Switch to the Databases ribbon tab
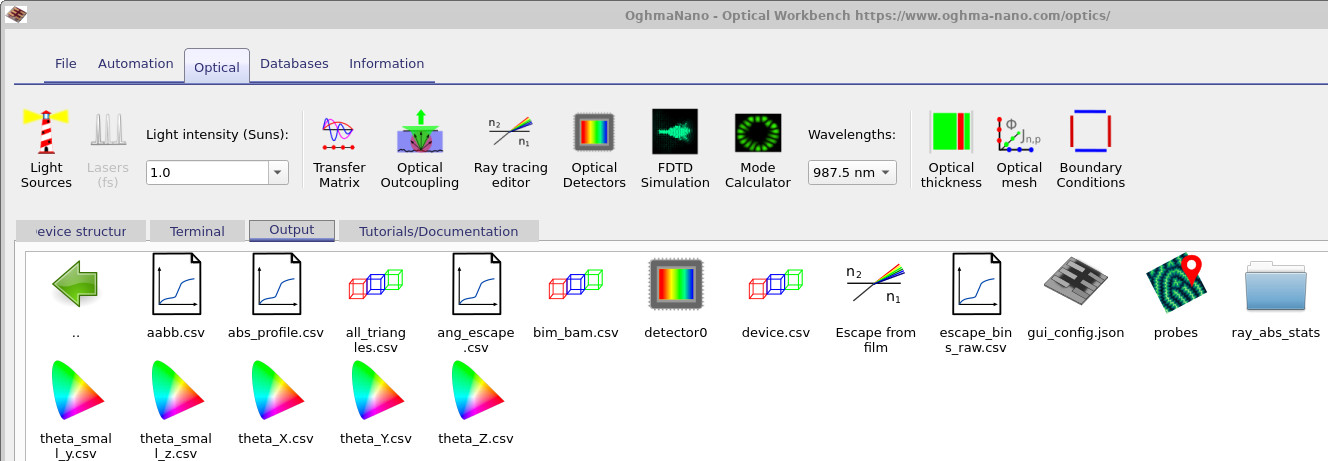 pyautogui.click(x=294, y=64)
